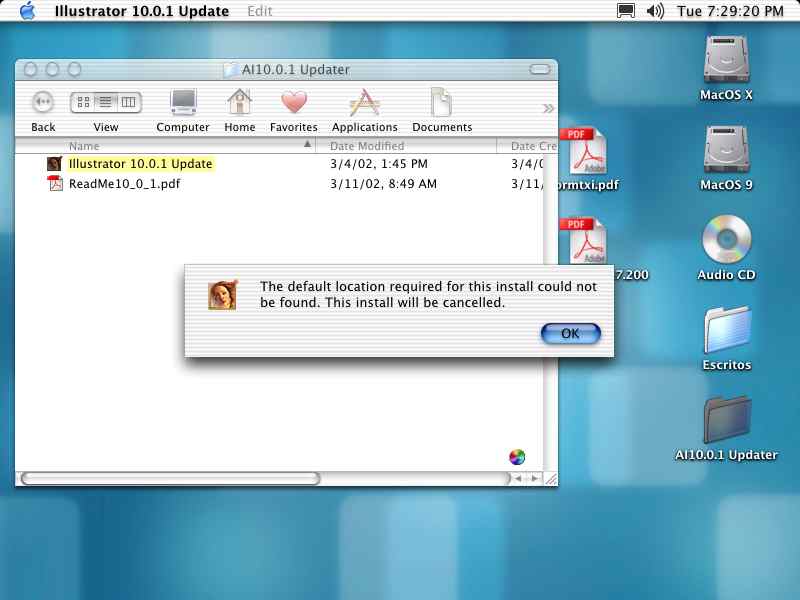
Task: Go to Home folder icon
Action: 239,102
